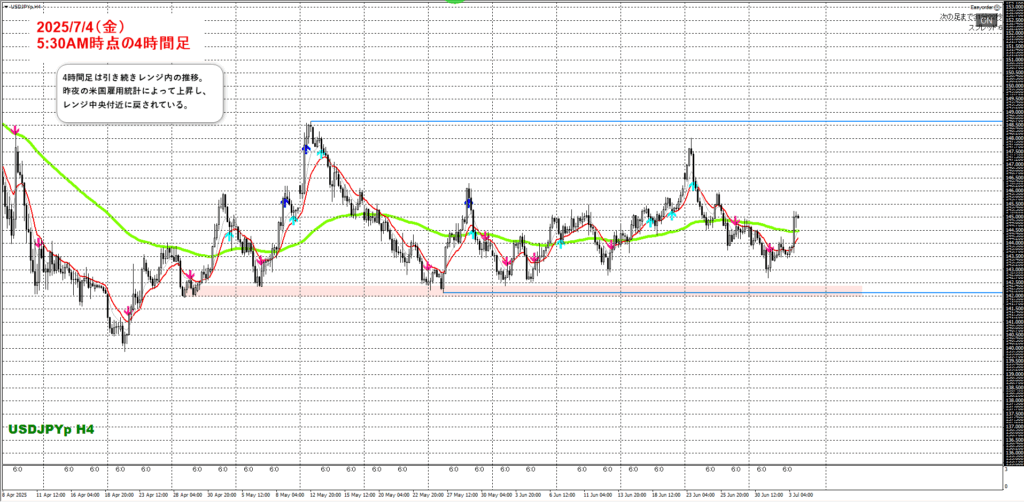This screenshot has width=1024, height=502.
Task: Click the 153.000 price label
Action: click(x=1014, y=7)
